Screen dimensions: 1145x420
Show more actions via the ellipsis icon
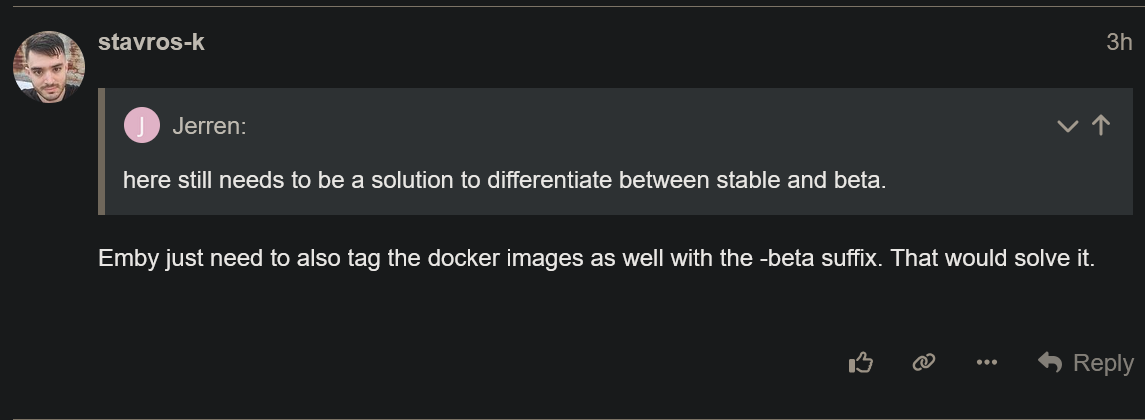(x=986, y=363)
